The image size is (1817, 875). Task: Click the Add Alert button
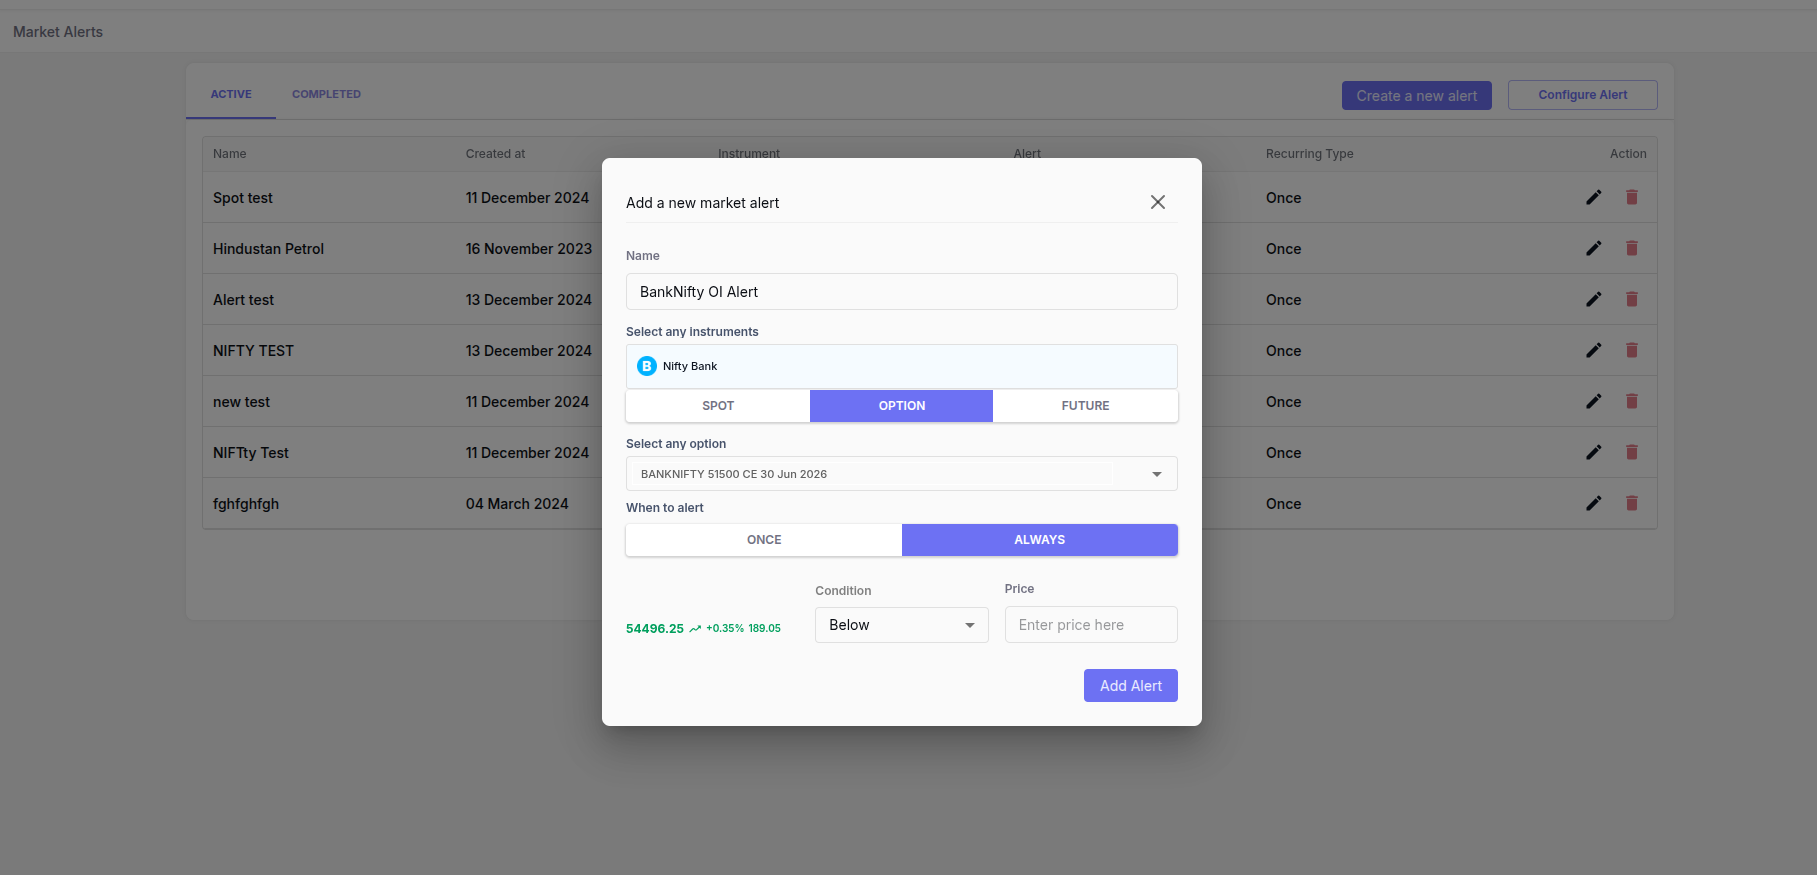1131,686
